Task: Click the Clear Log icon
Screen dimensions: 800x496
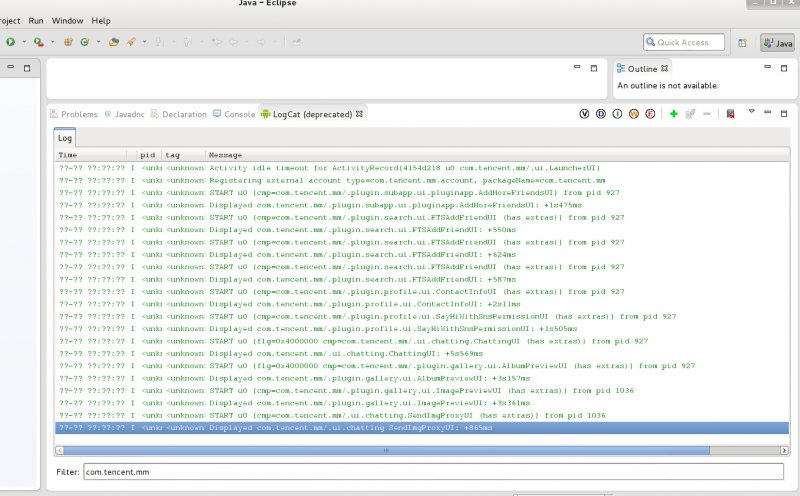Action: (x=731, y=114)
